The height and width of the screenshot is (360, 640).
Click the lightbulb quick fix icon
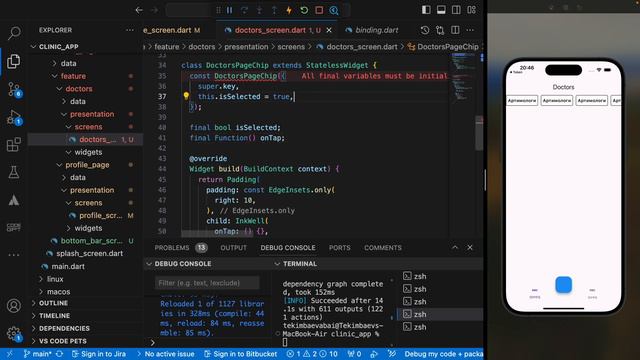coord(186,96)
